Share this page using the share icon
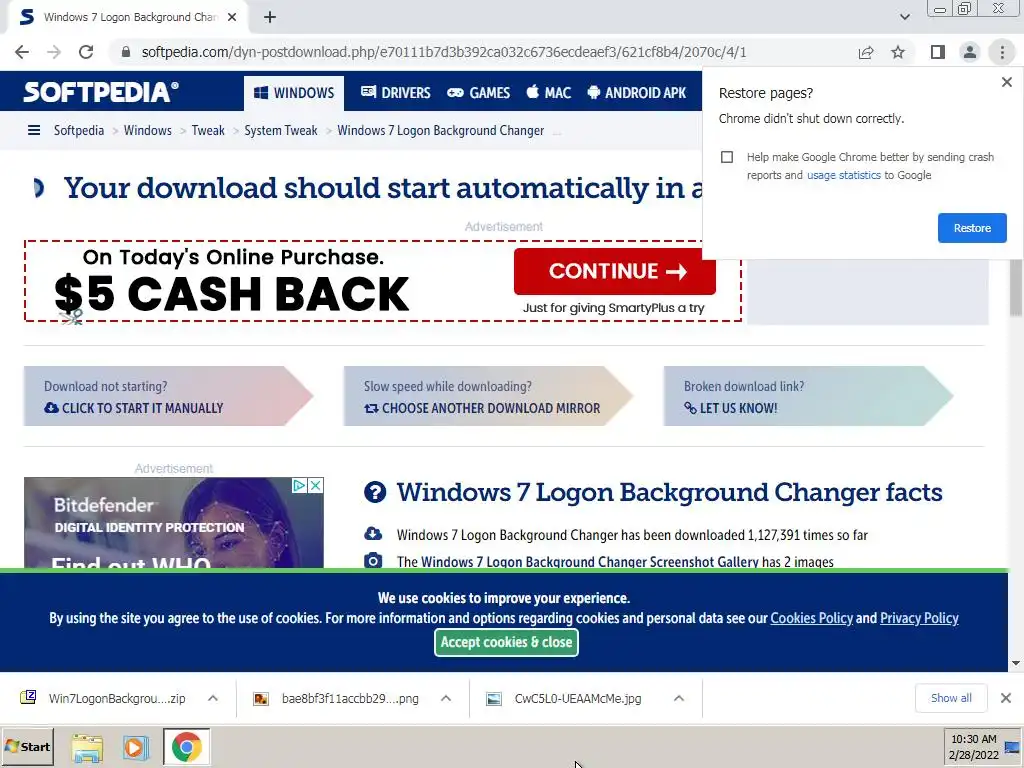 tap(866, 52)
